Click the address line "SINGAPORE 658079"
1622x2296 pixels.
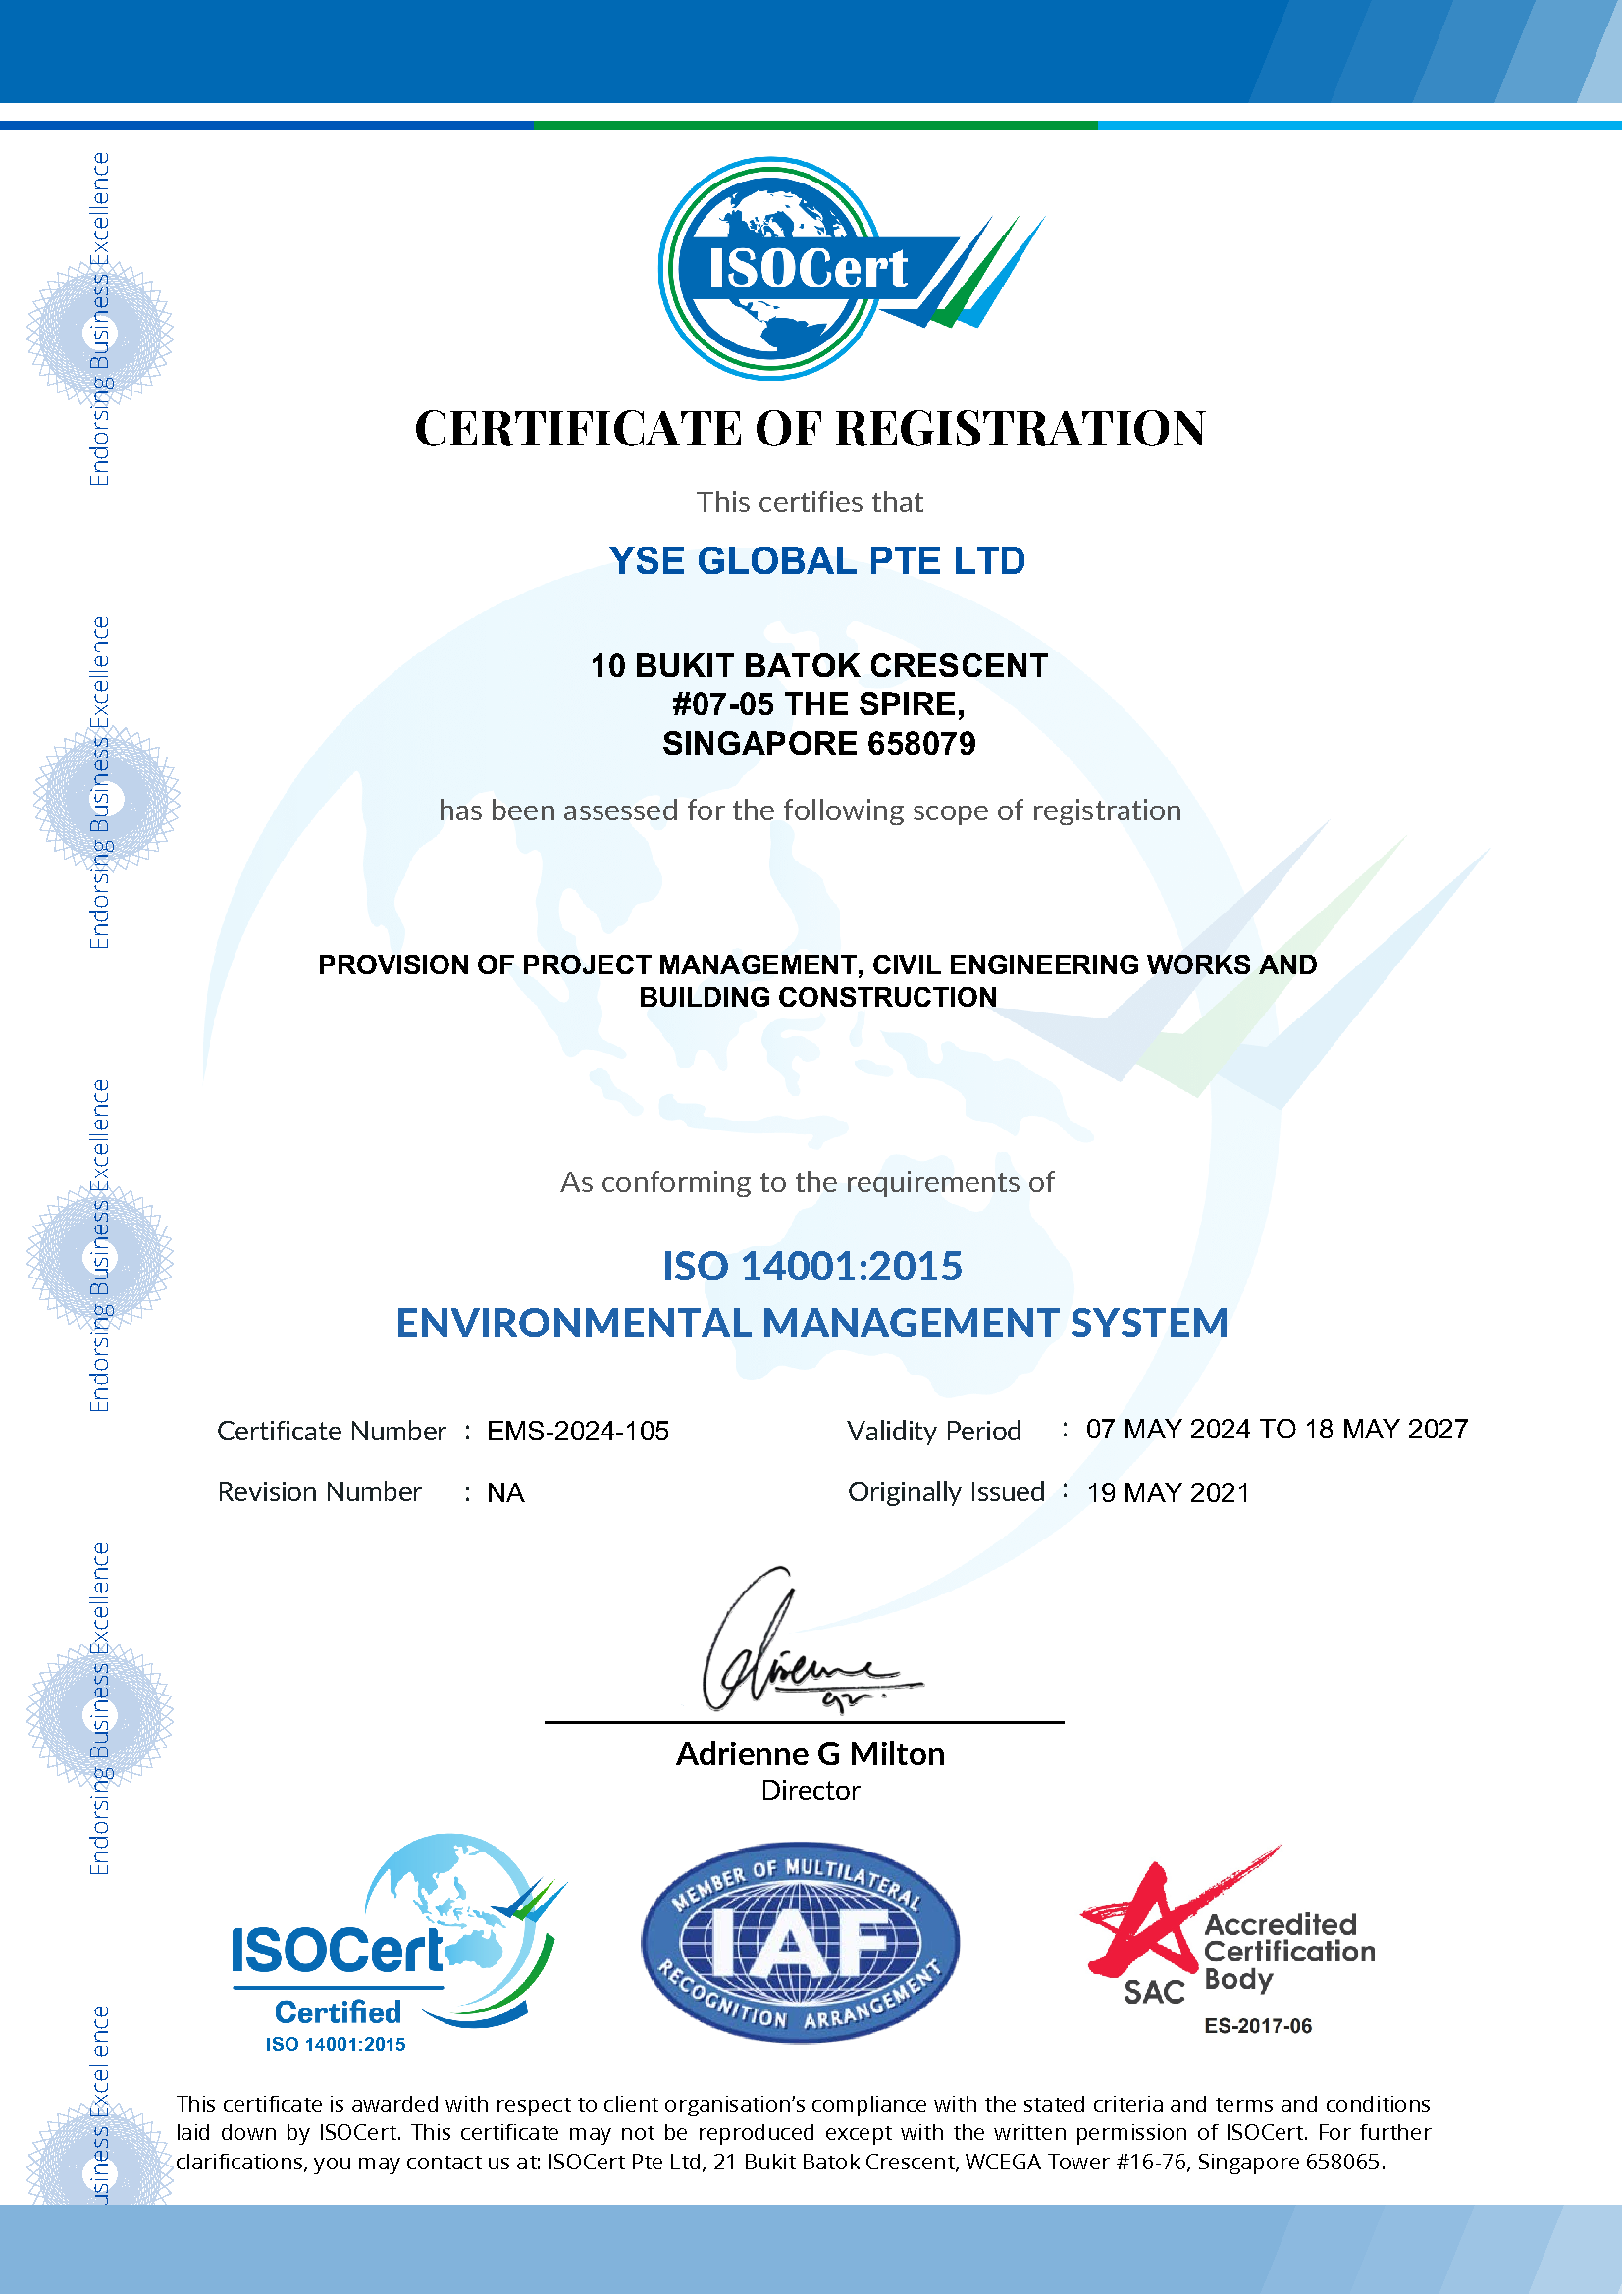point(819,744)
